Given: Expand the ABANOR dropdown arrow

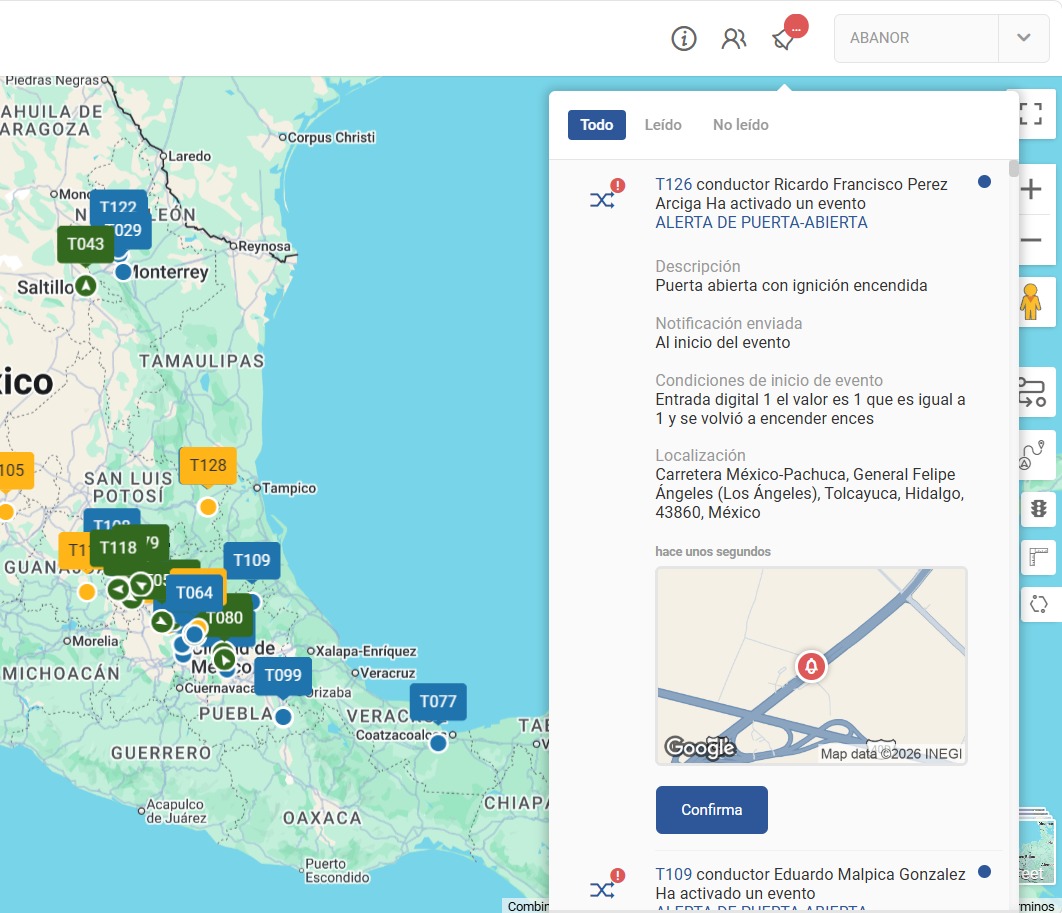Looking at the screenshot, I should tap(1023, 38).
